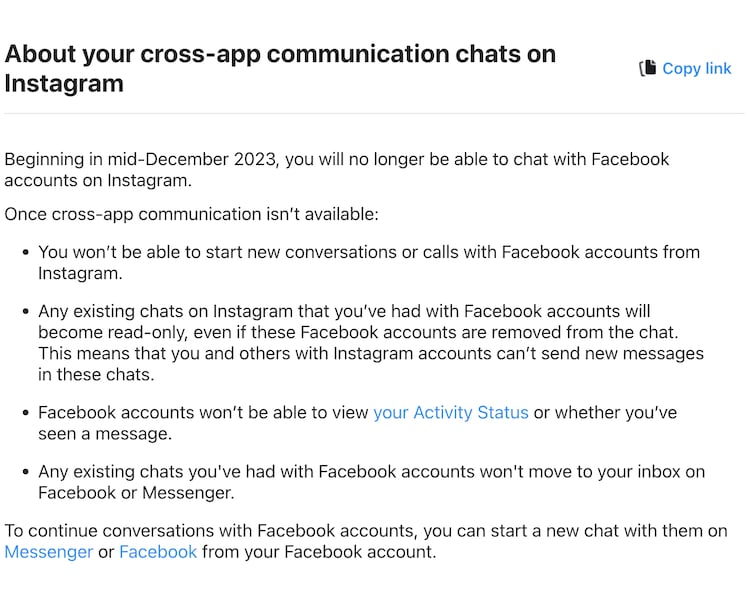Click the bullet dot before "Any existing chats on Instagram"
The height and width of the screenshot is (589, 750).
[25, 312]
